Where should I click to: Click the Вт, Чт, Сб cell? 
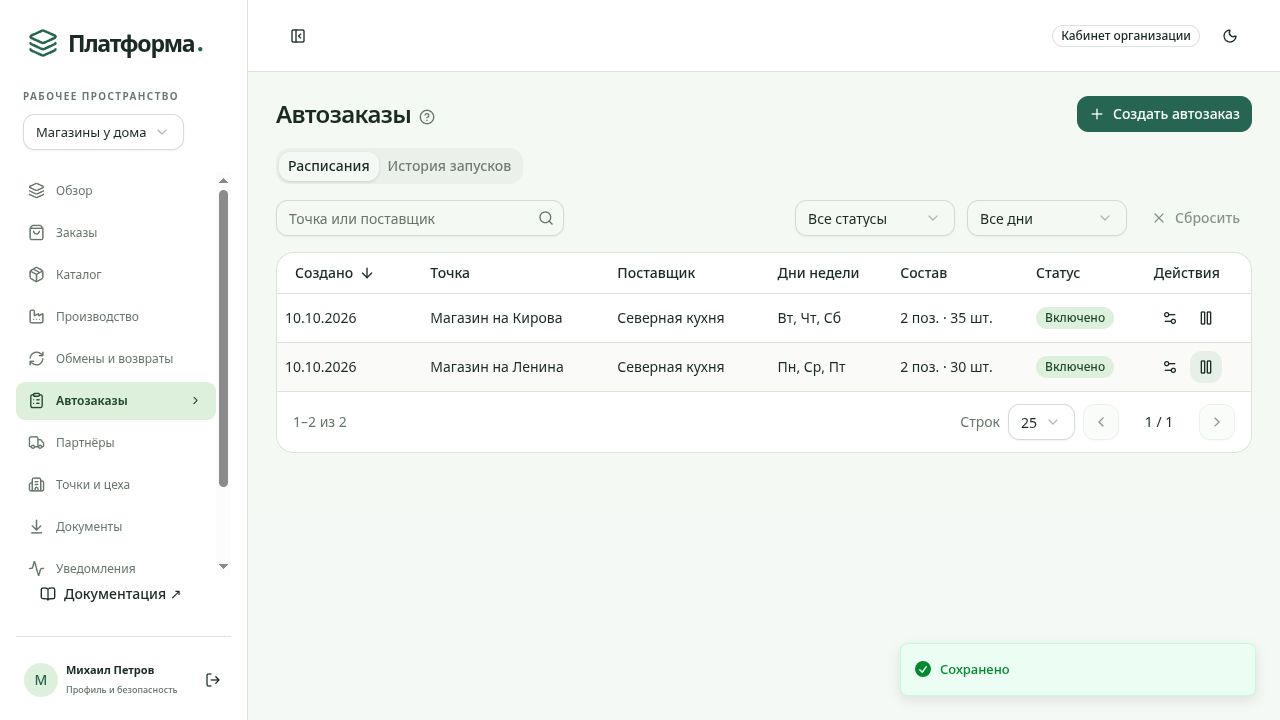point(809,318)
